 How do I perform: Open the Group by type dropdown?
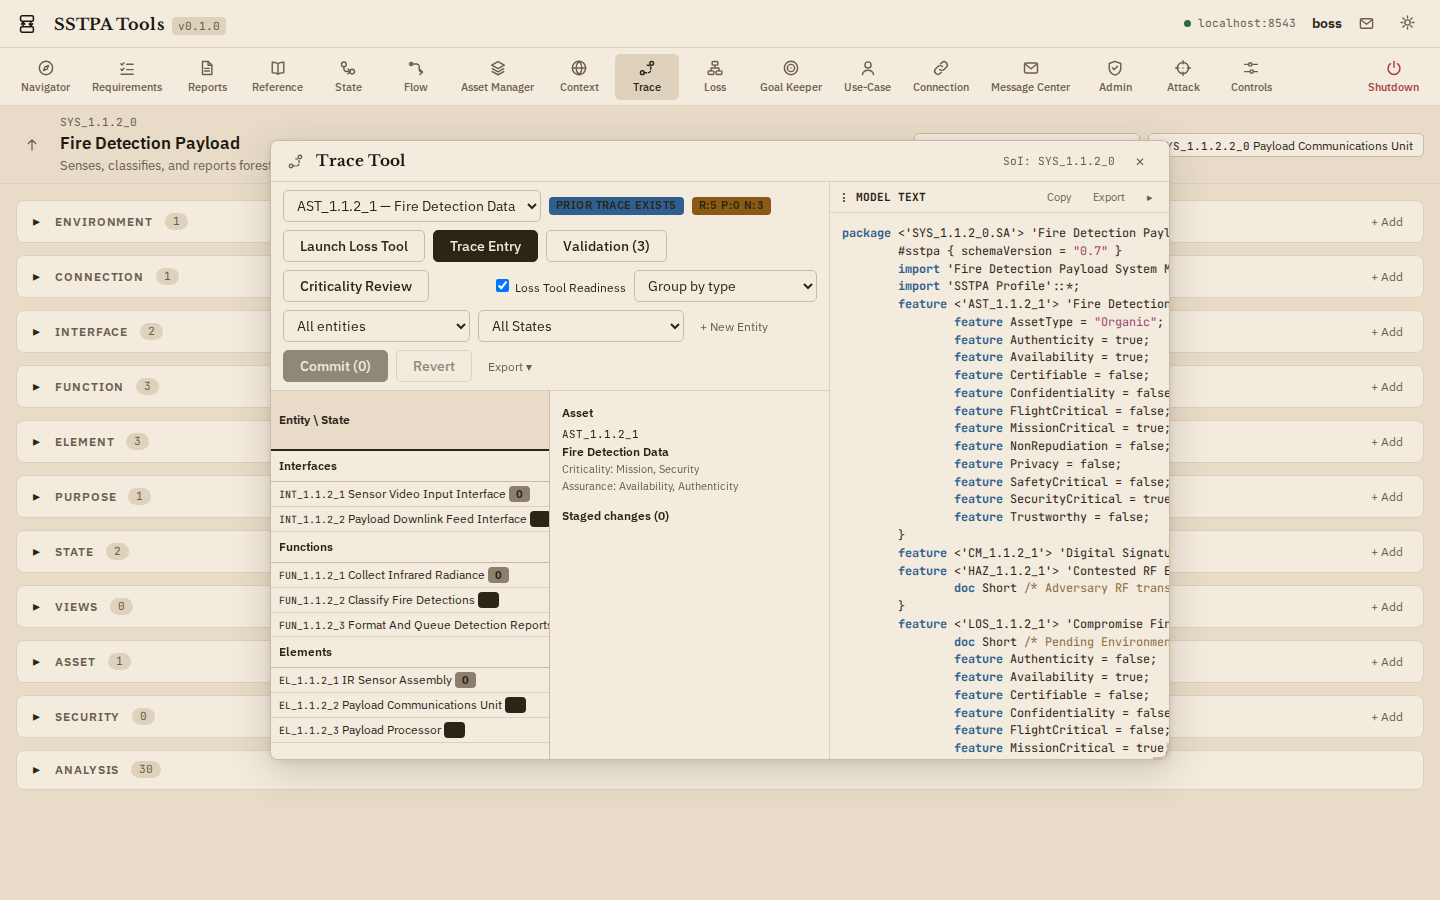(x=725, y=286)
